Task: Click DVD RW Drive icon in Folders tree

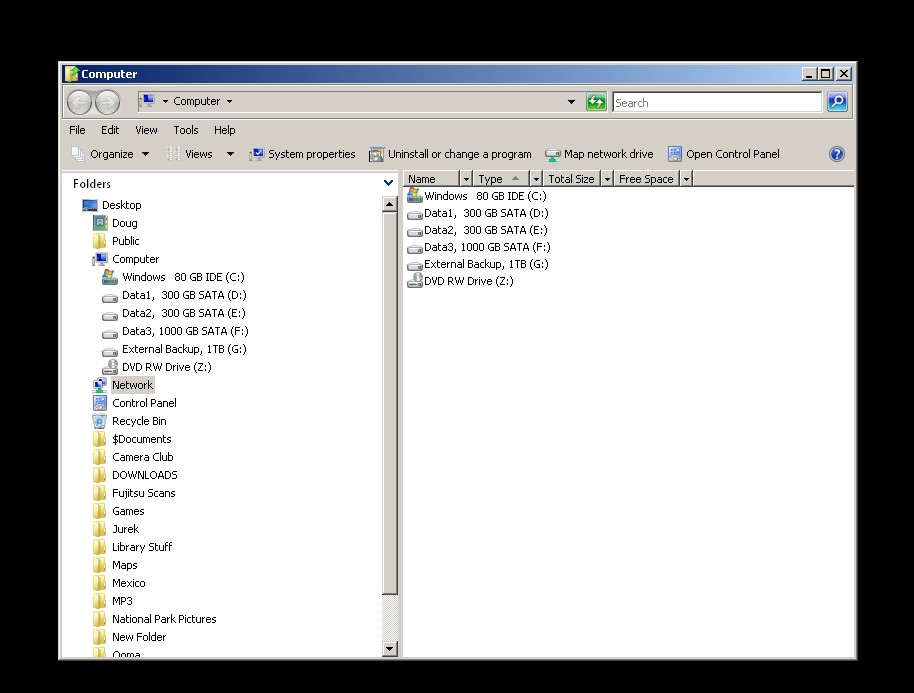Action: pyautogui.click(x=110, y=367)
